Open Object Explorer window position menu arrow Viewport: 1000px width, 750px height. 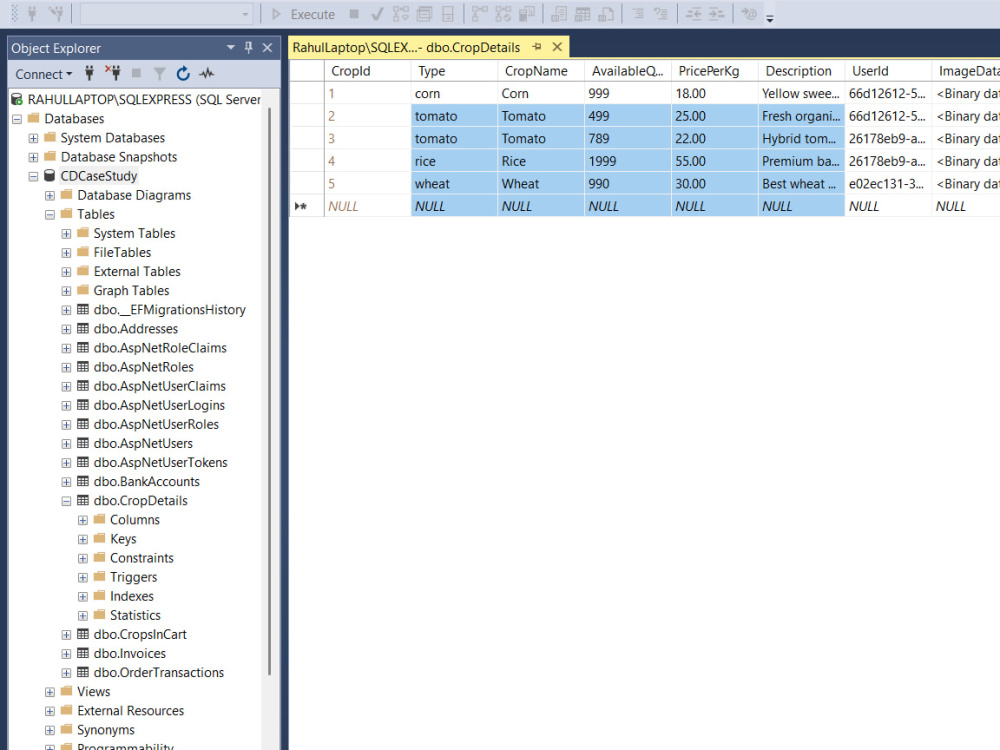(230, 48)
